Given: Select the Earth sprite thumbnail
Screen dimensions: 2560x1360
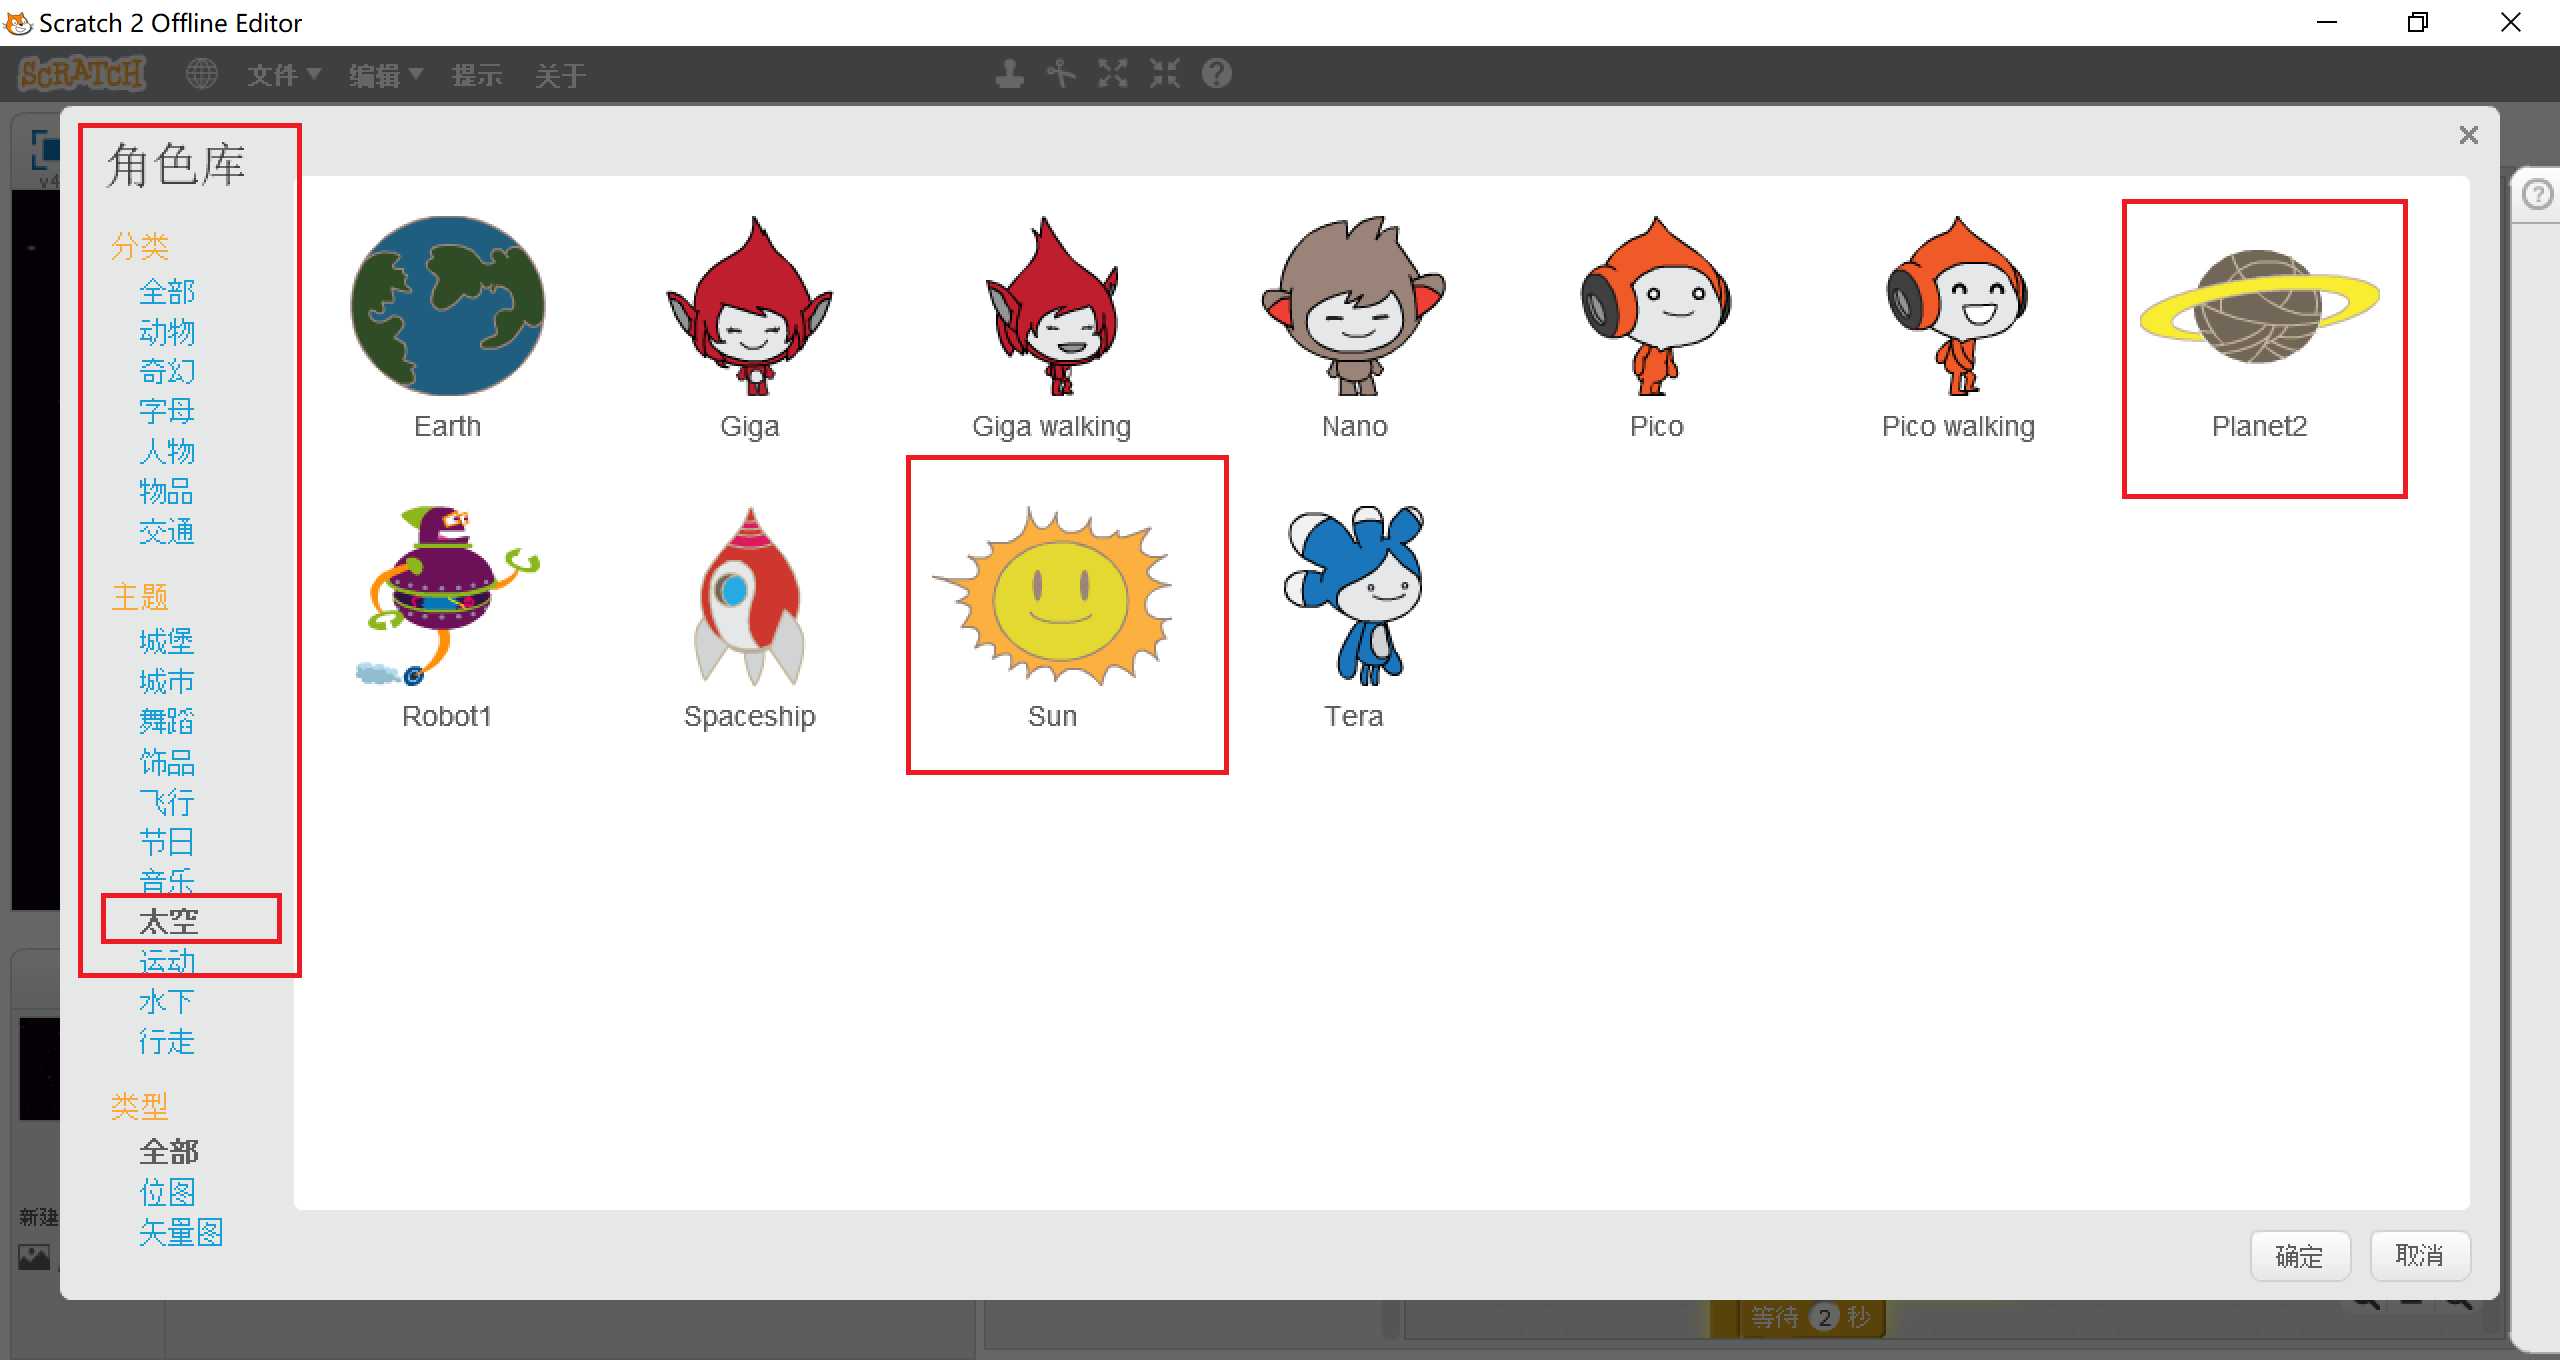Looking at the screenshot, I should [x=447, y=306].
